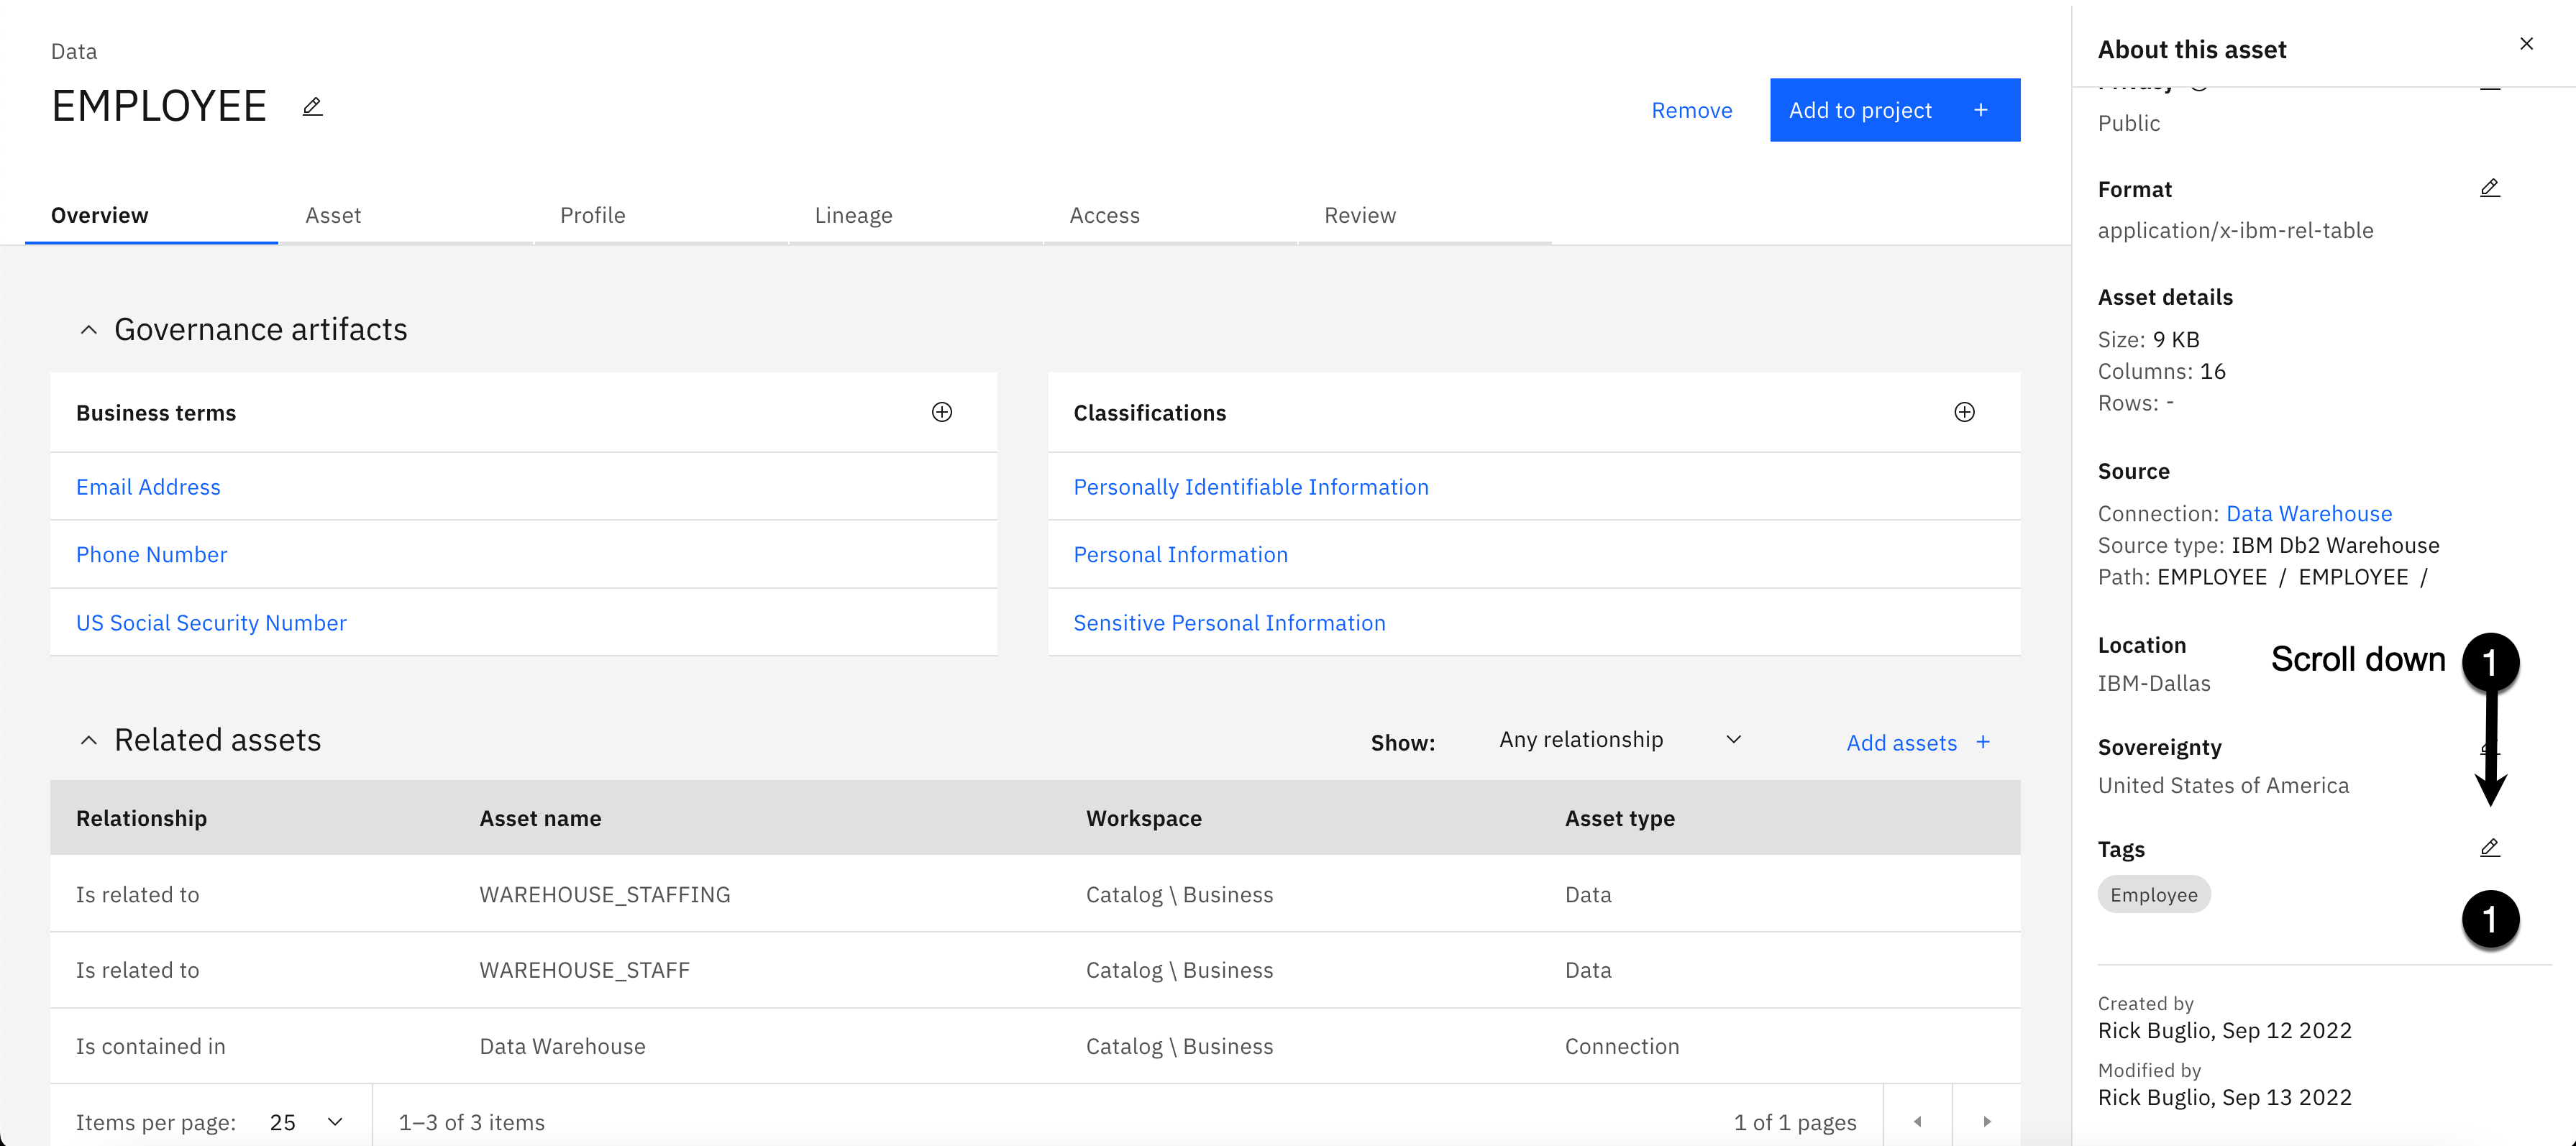Viewport: 2576px width, 1146px height.
Task: Add a classification with plus icon
Action: click(x=1964, y=412)
